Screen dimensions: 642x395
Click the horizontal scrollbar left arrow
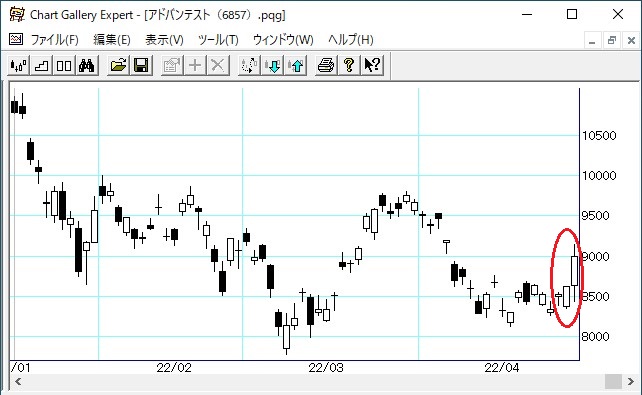(18, 381)
